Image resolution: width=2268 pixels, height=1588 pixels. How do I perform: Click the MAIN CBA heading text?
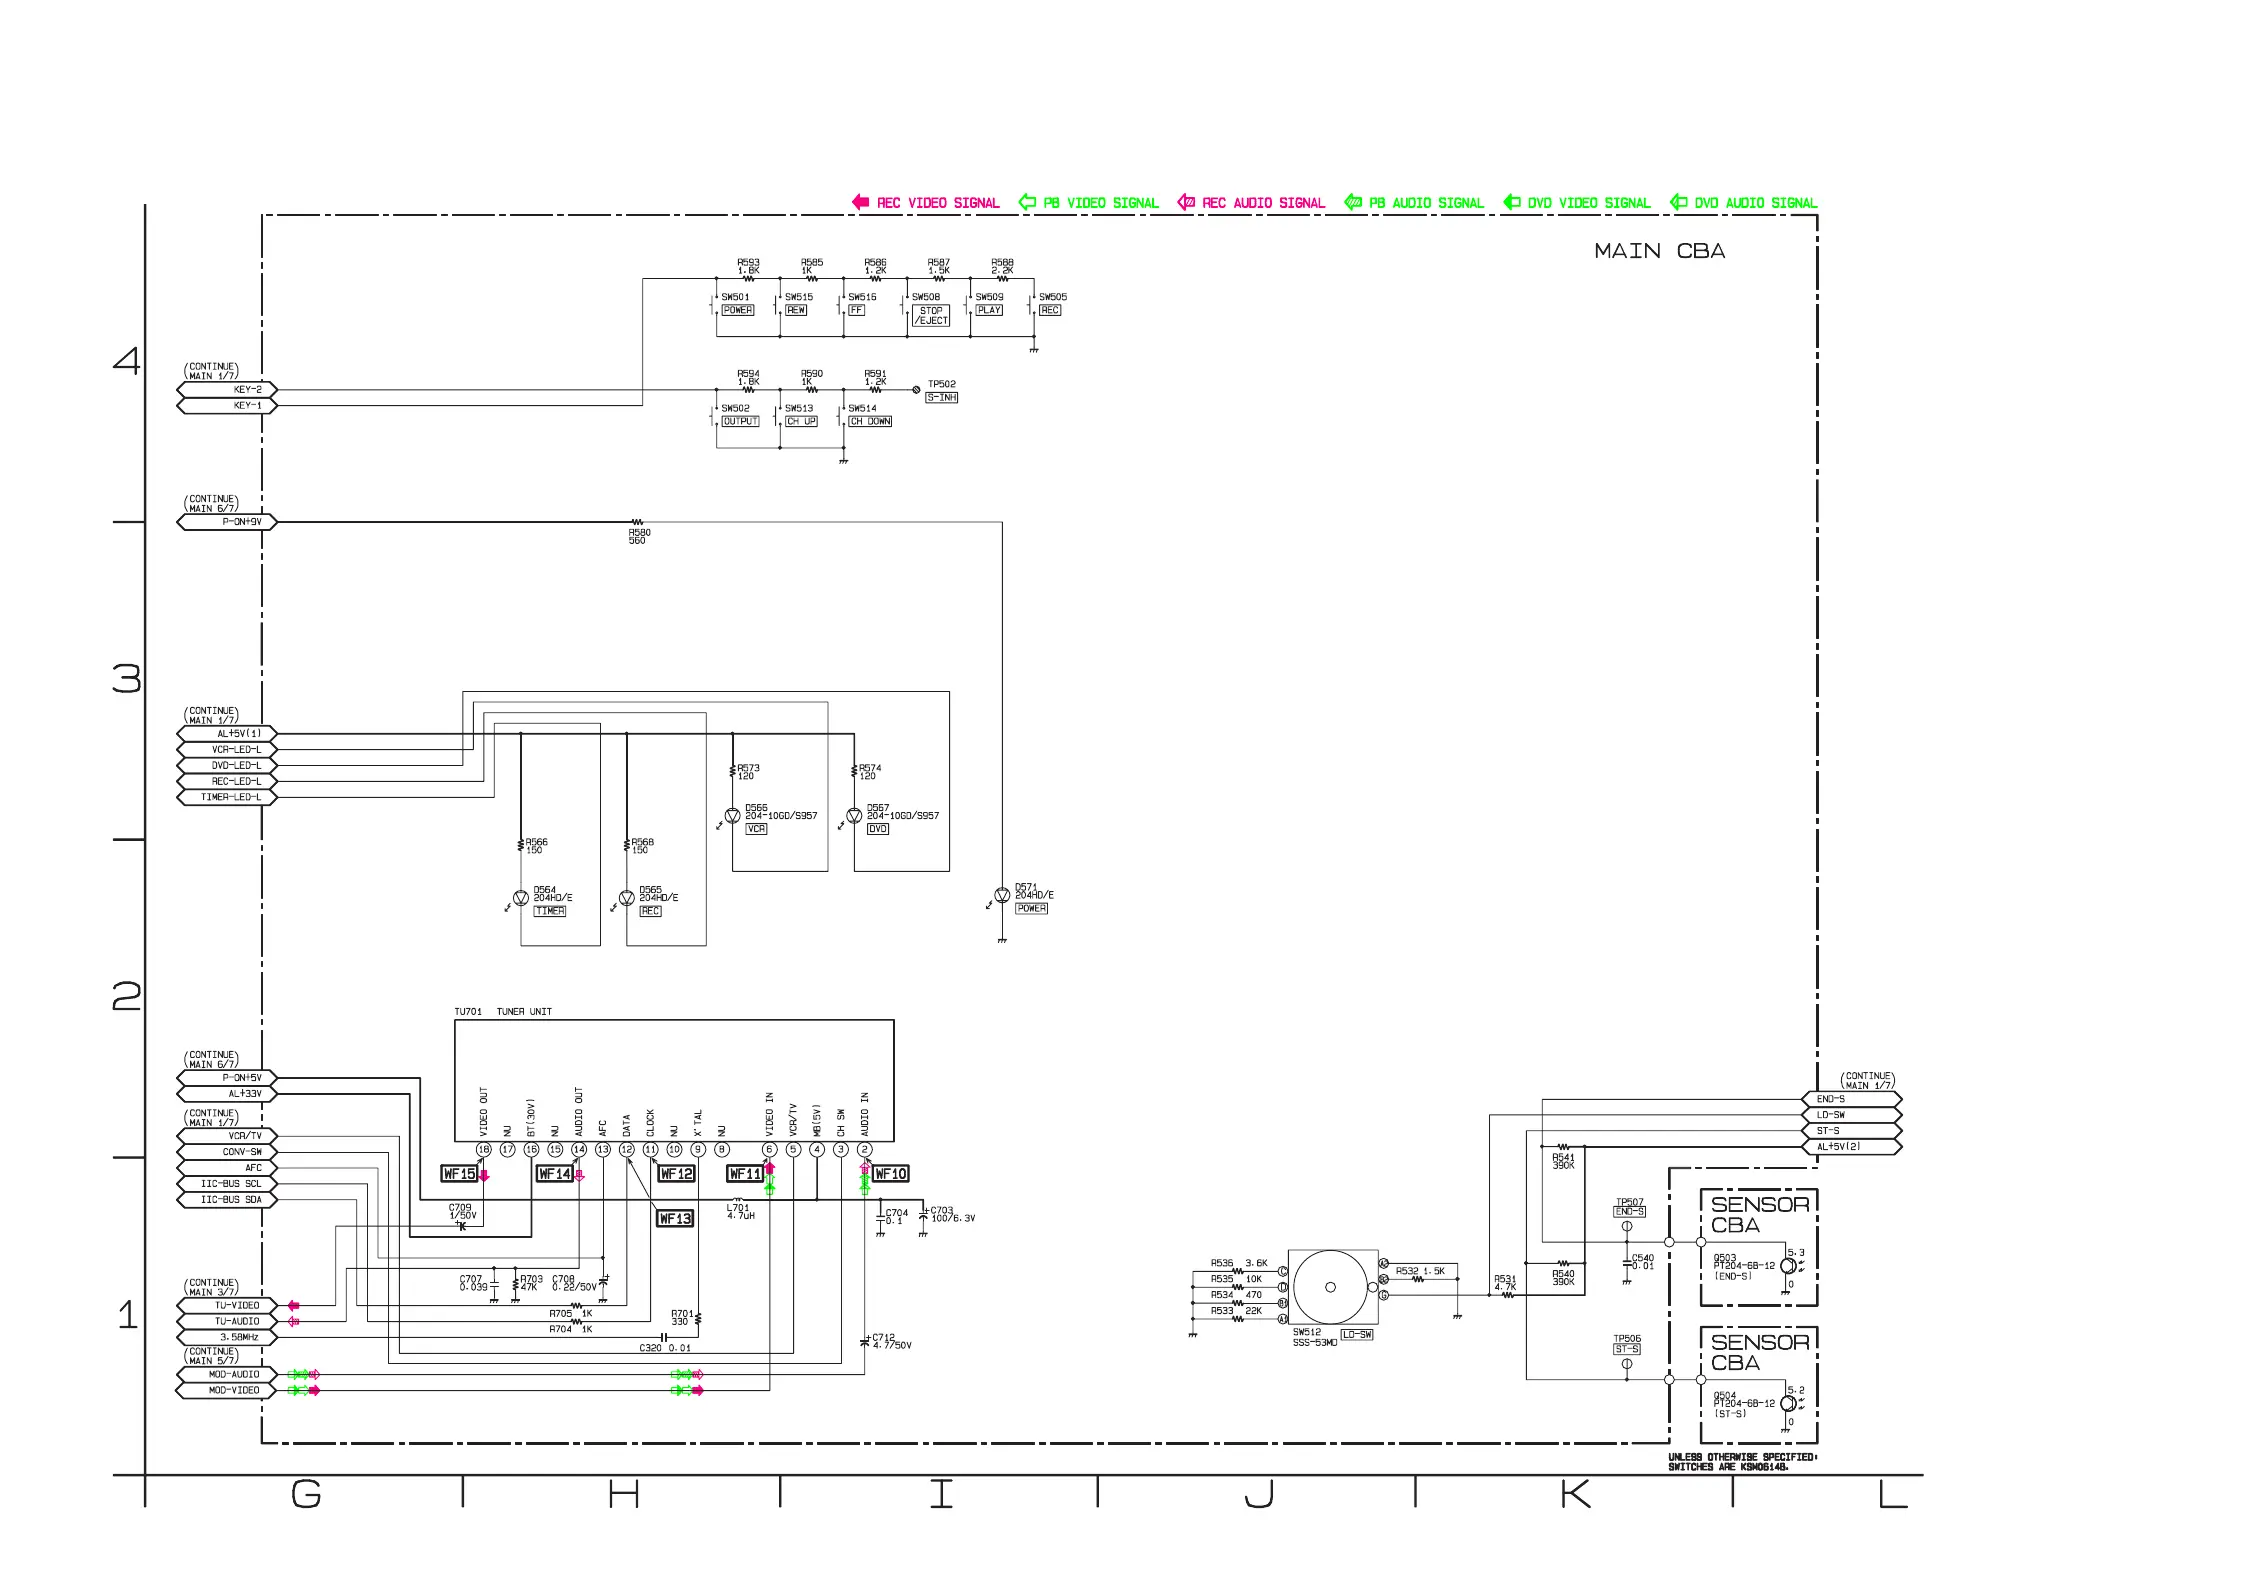click(x=1659, y=251)
